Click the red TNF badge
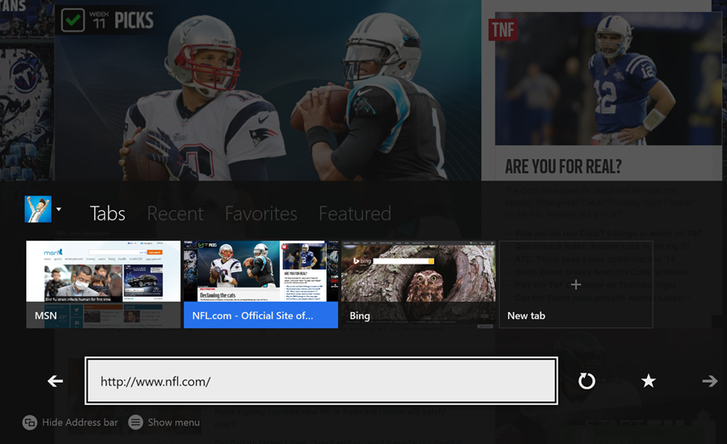The height and width of the screenshot is (444, 727). (x=501, y=30)
